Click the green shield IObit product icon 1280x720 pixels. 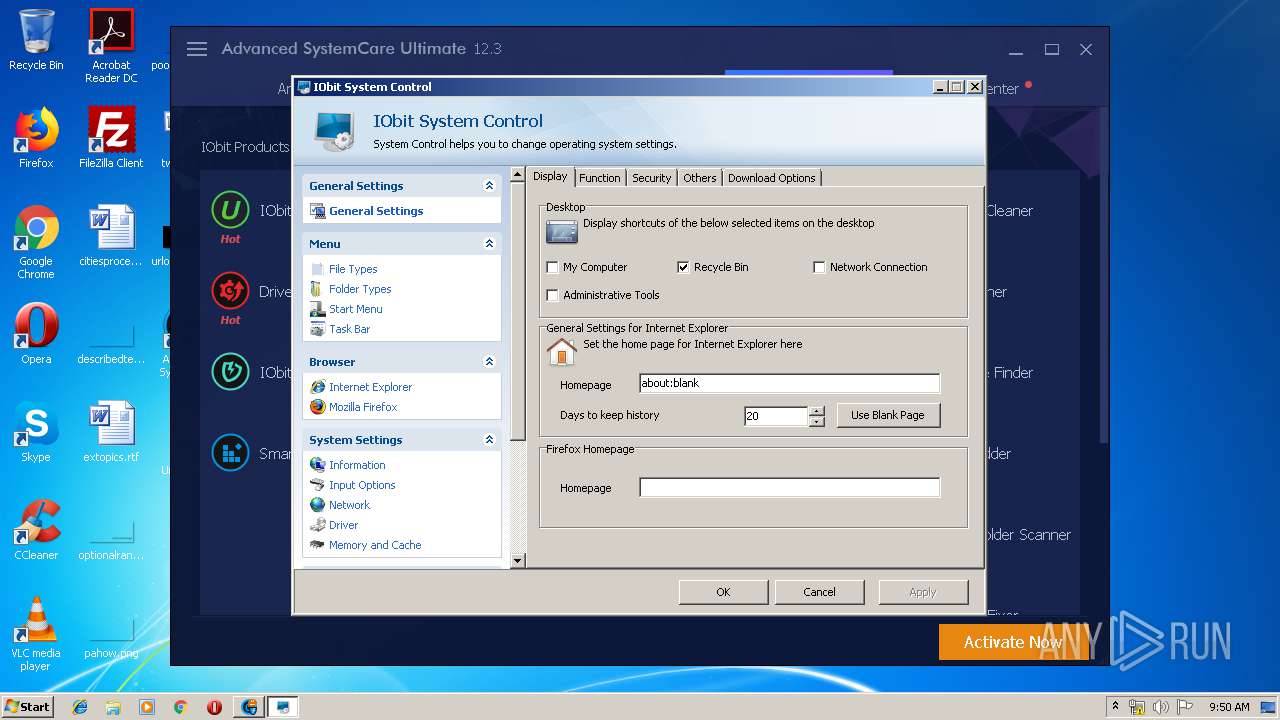230,372
